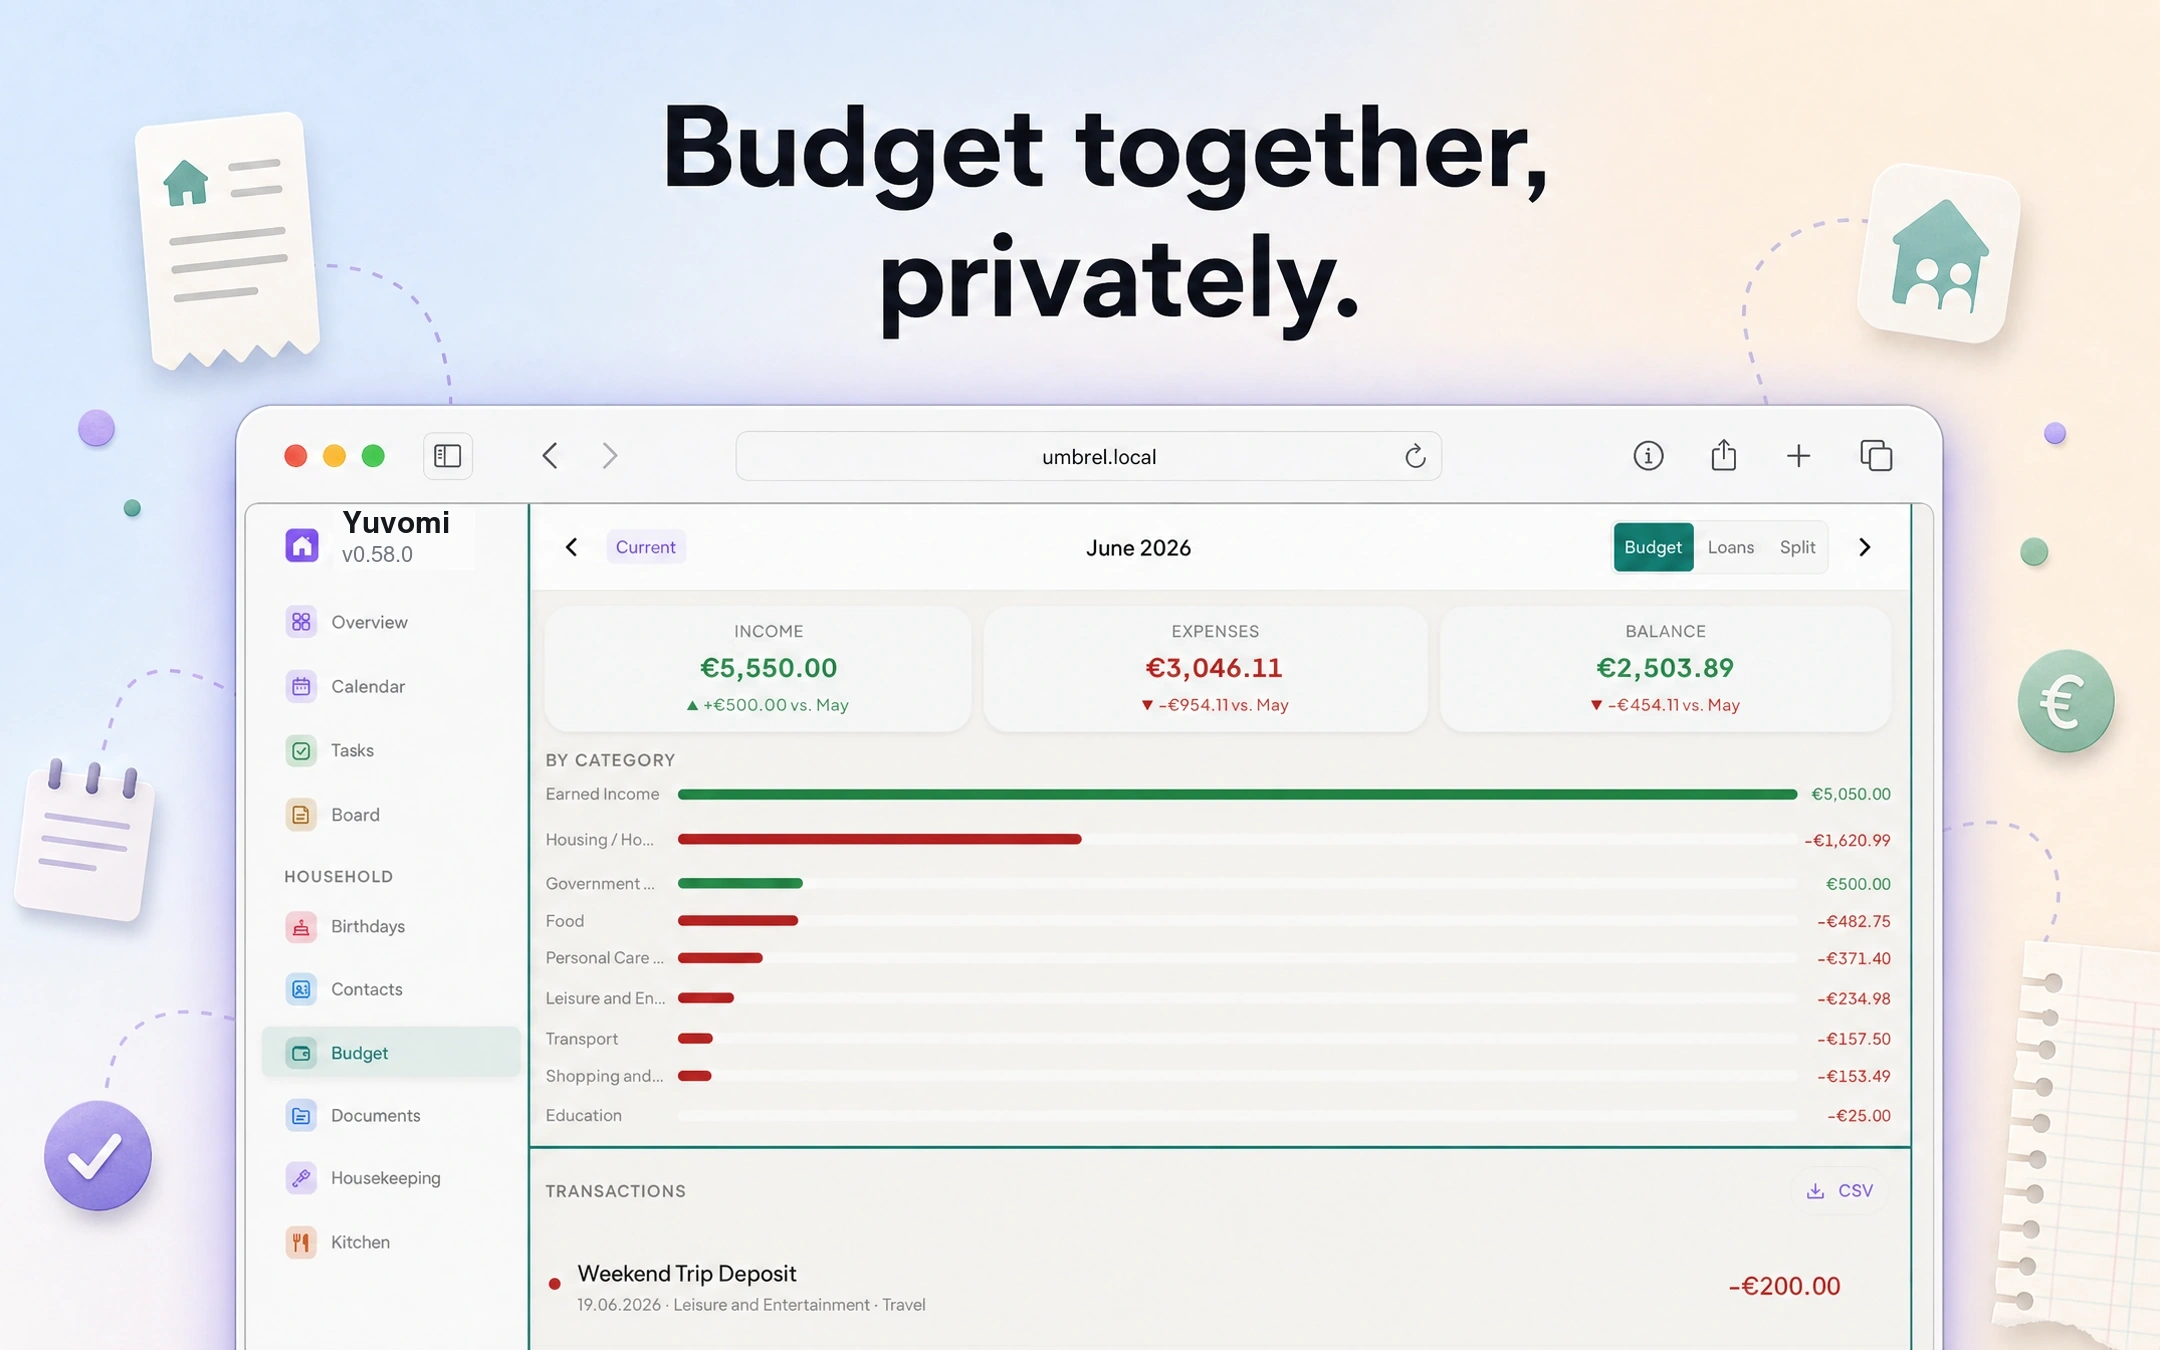This screenshot has height=1350, width=2160.
Task: Open Board in the sidebar
Action: coord(355,815)
